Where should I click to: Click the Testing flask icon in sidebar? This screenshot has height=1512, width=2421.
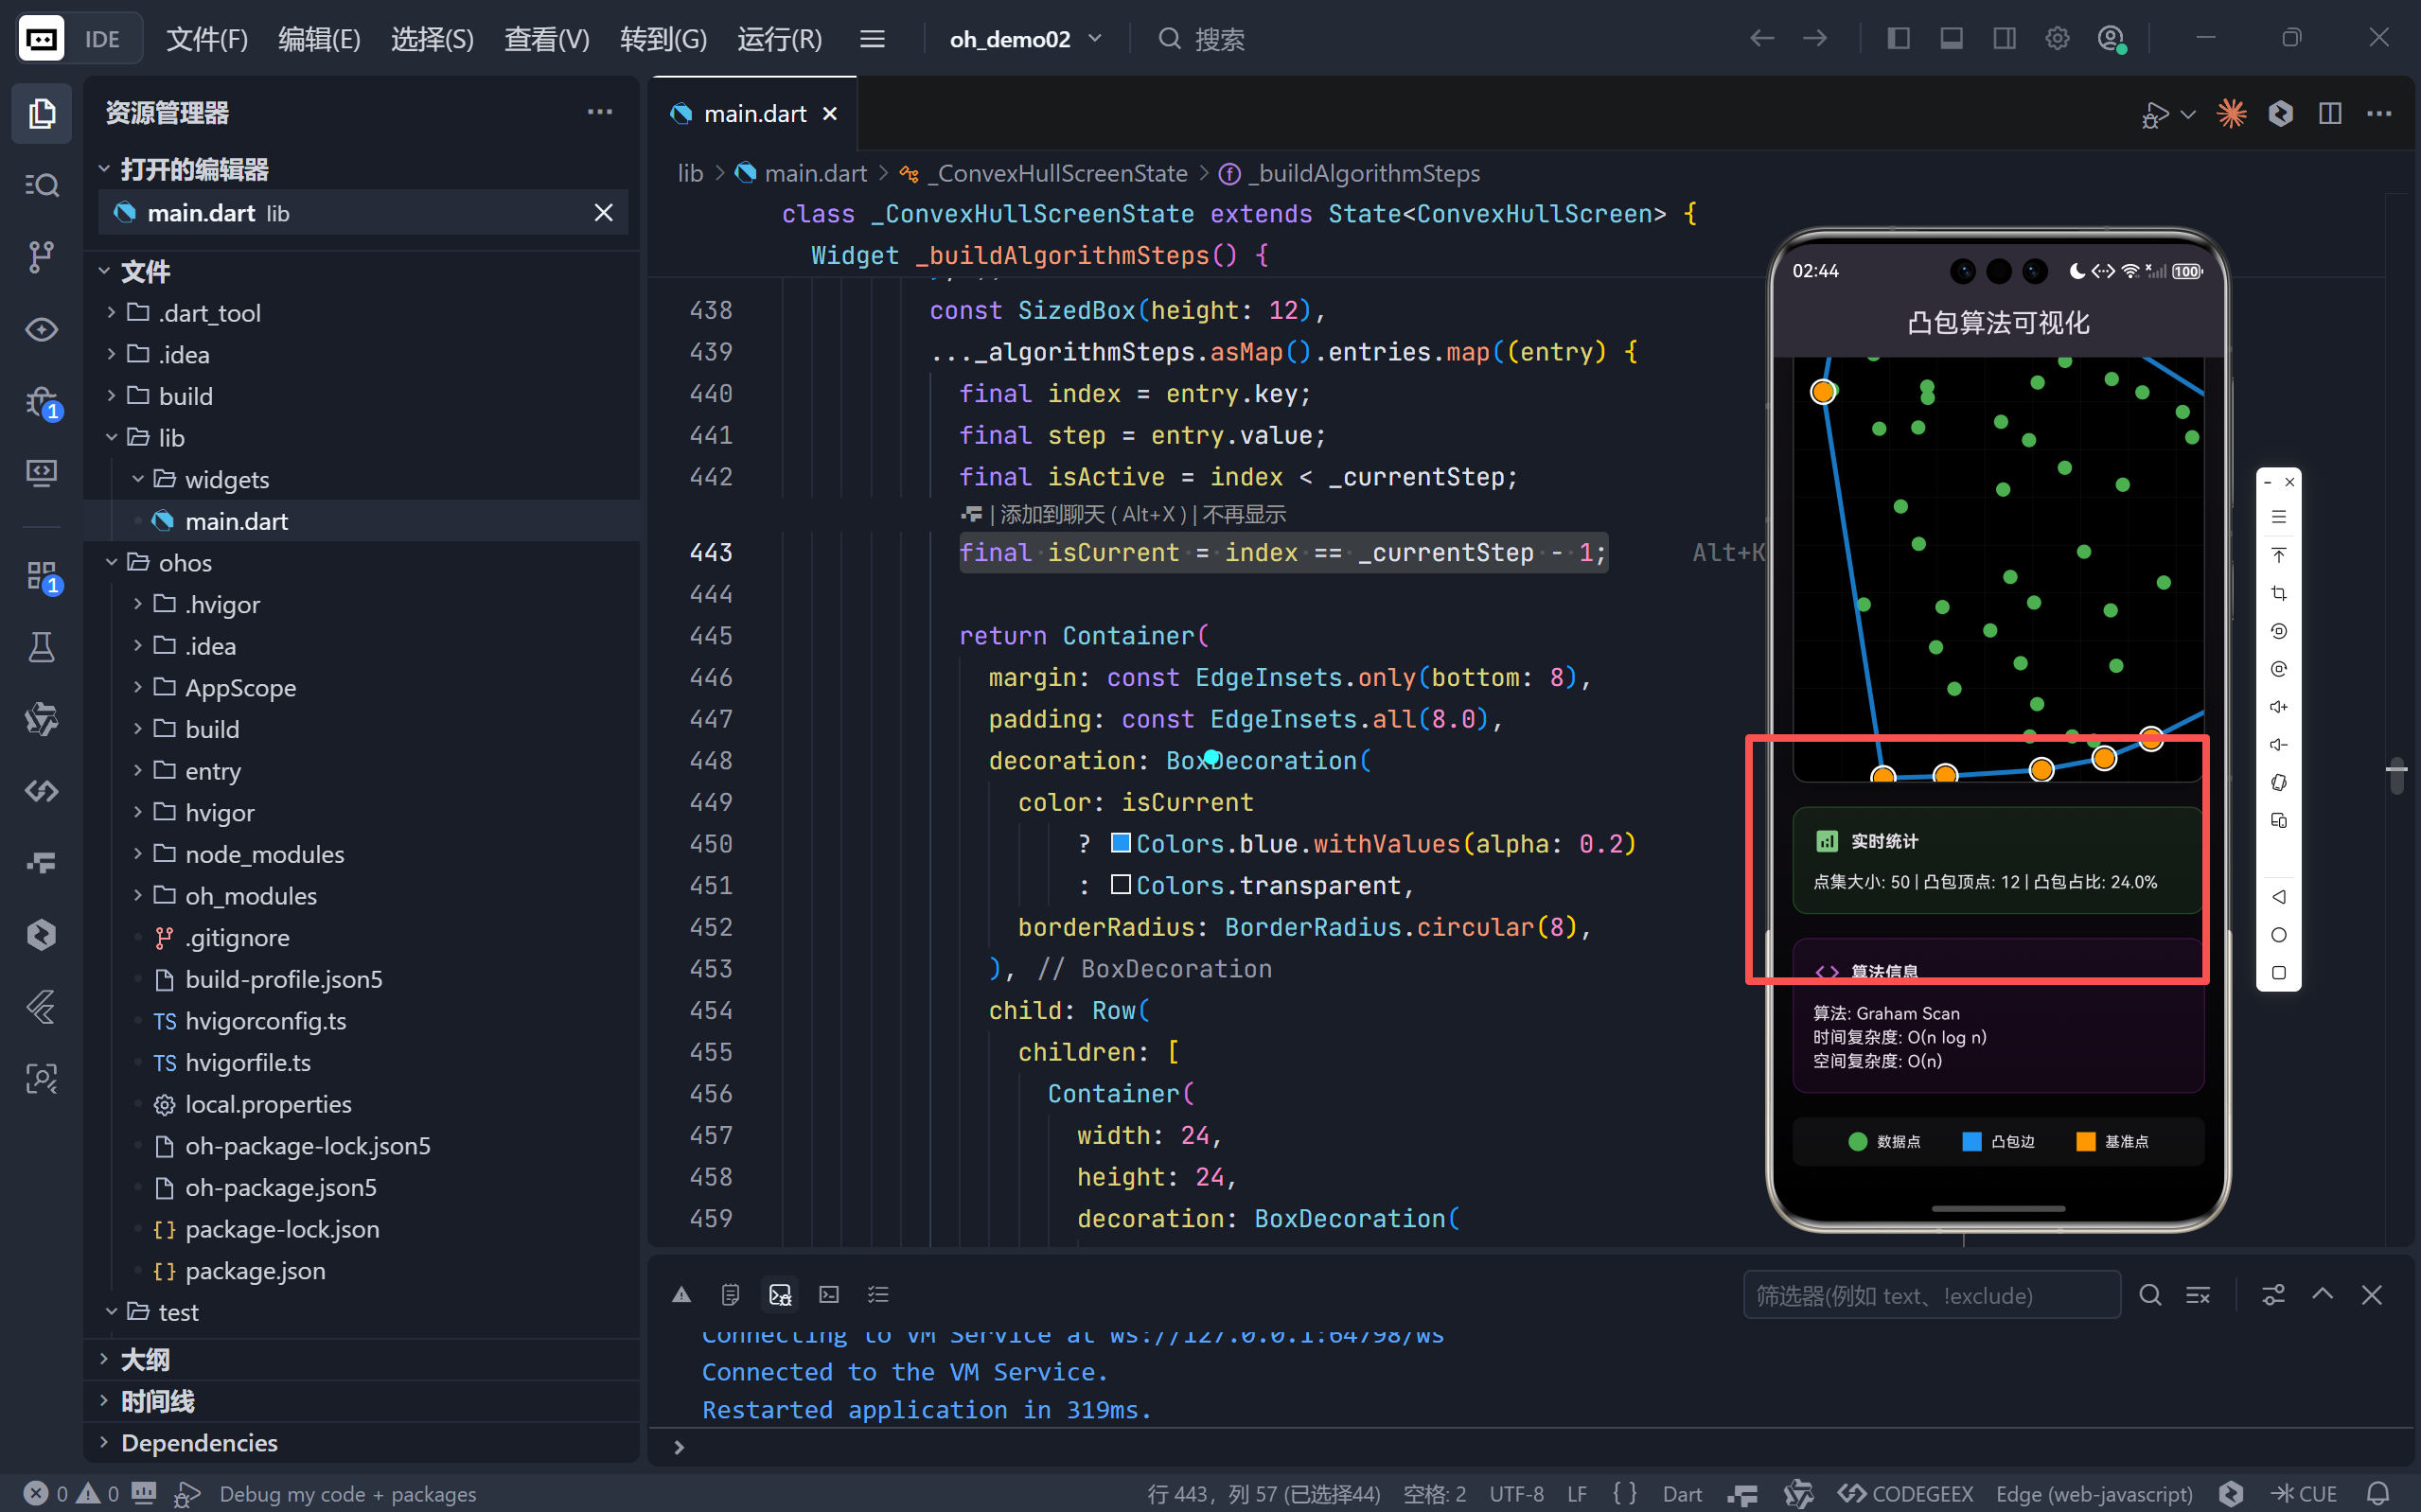(41, 647)
